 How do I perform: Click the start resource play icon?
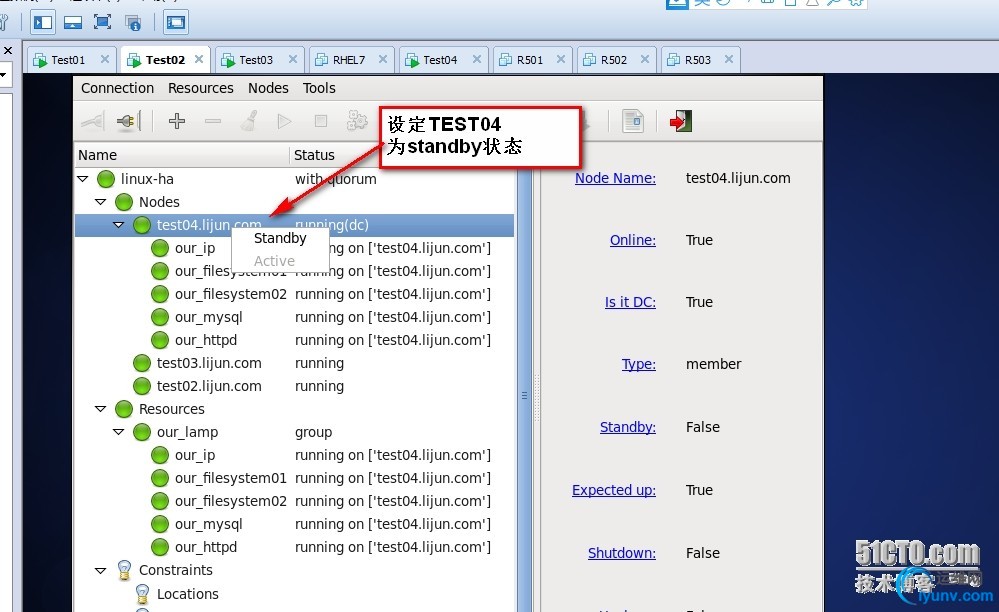(284, 120)
